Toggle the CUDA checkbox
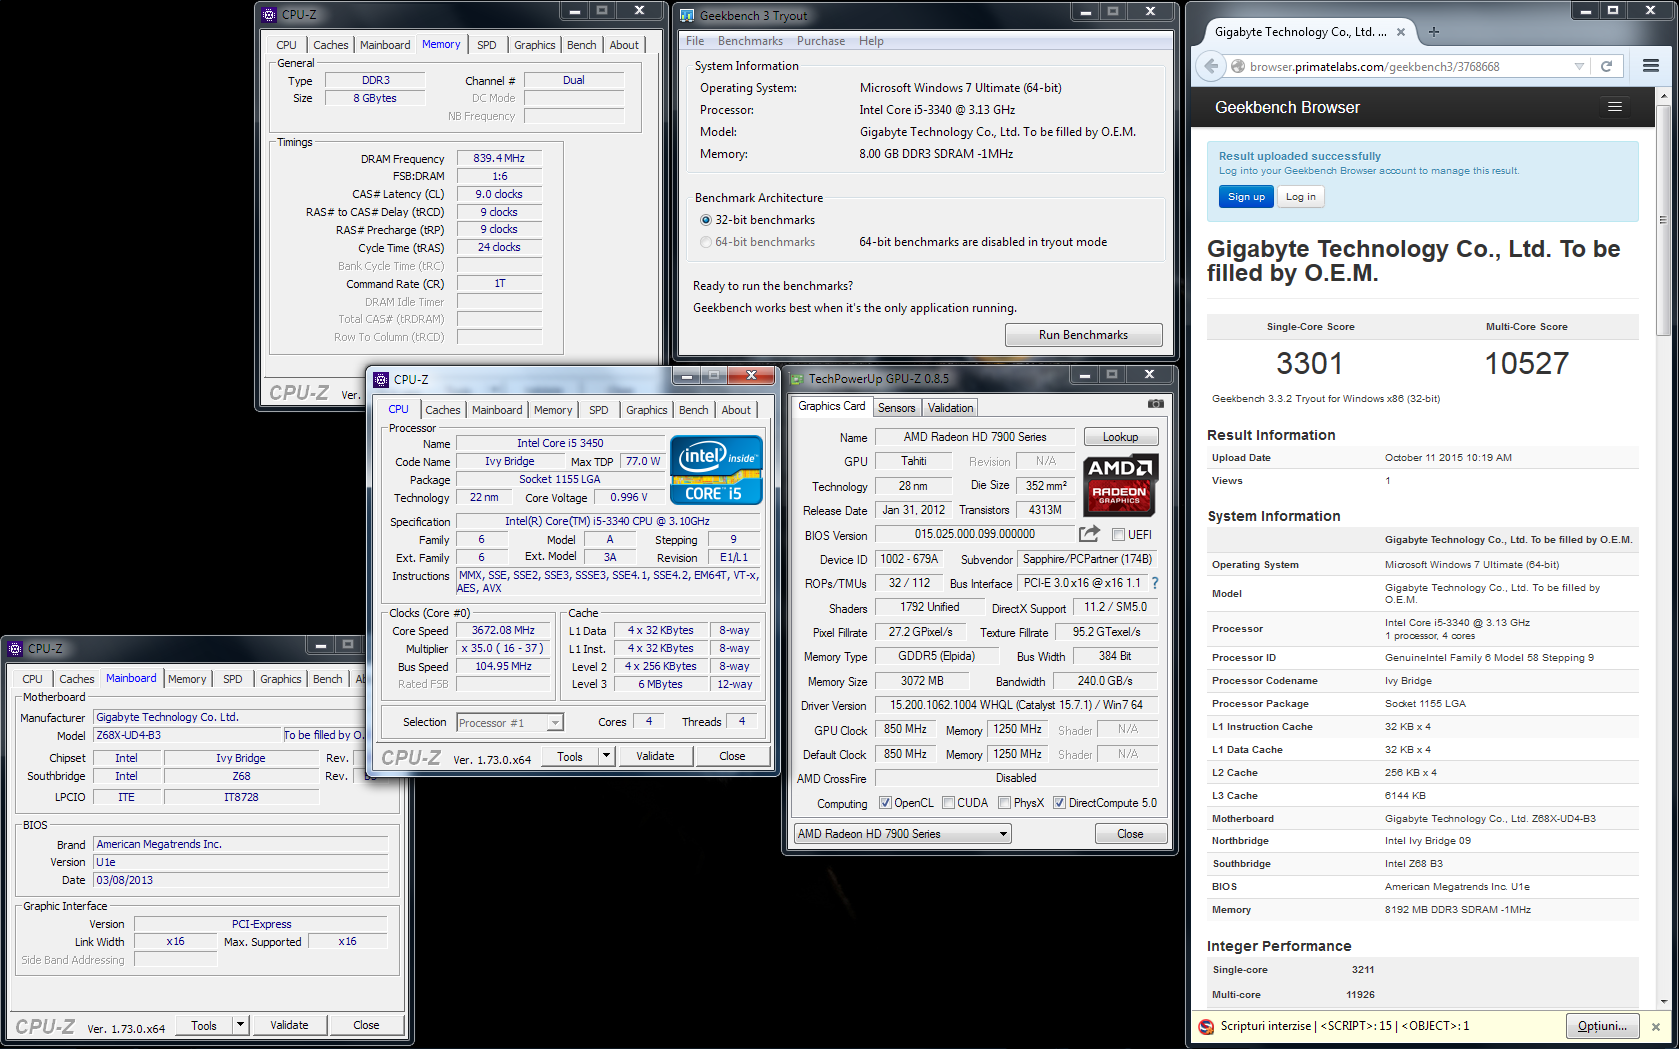 point(948,803)
